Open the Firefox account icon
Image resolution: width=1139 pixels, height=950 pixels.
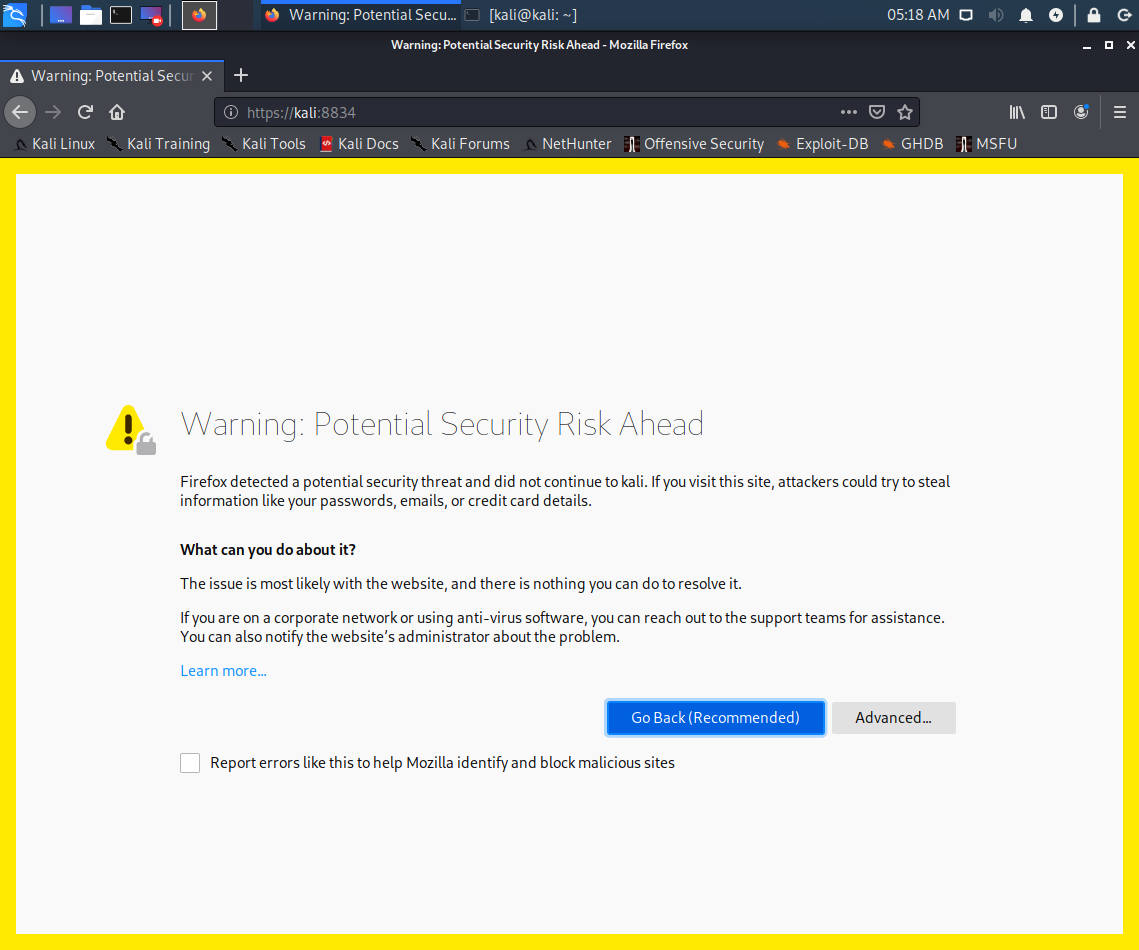[1081, 112]
